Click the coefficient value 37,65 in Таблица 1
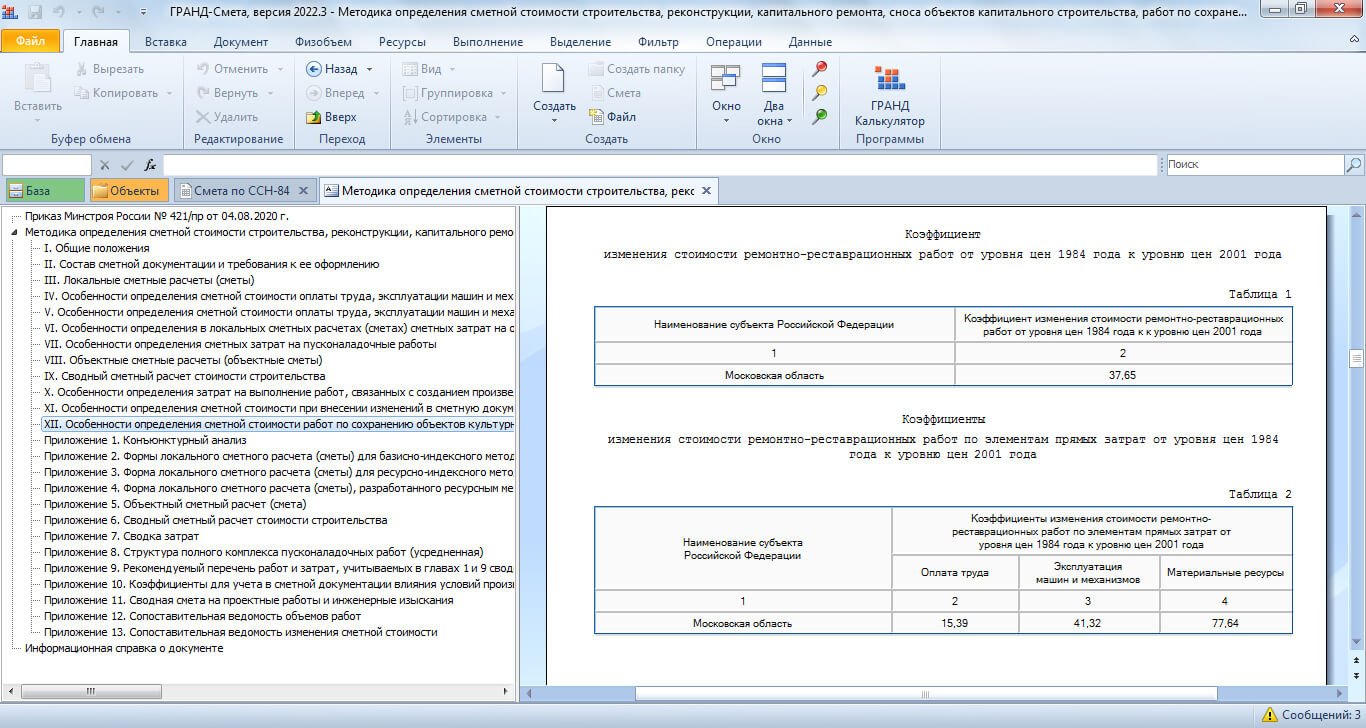Viewport: 1366px width, 728px height. [x=1123, y=375]
